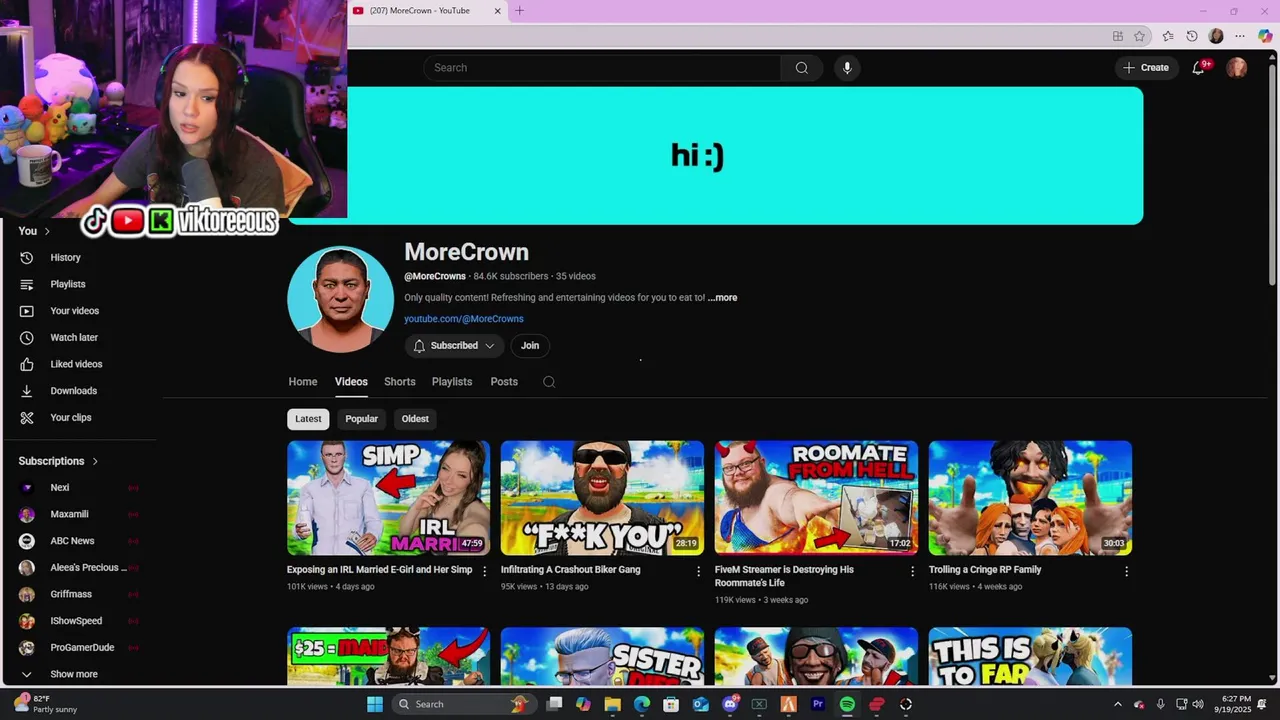Open IShowSpeed subscription channel
The width and height of the screenshot is (1280, 720).
(x=78, y=621)
